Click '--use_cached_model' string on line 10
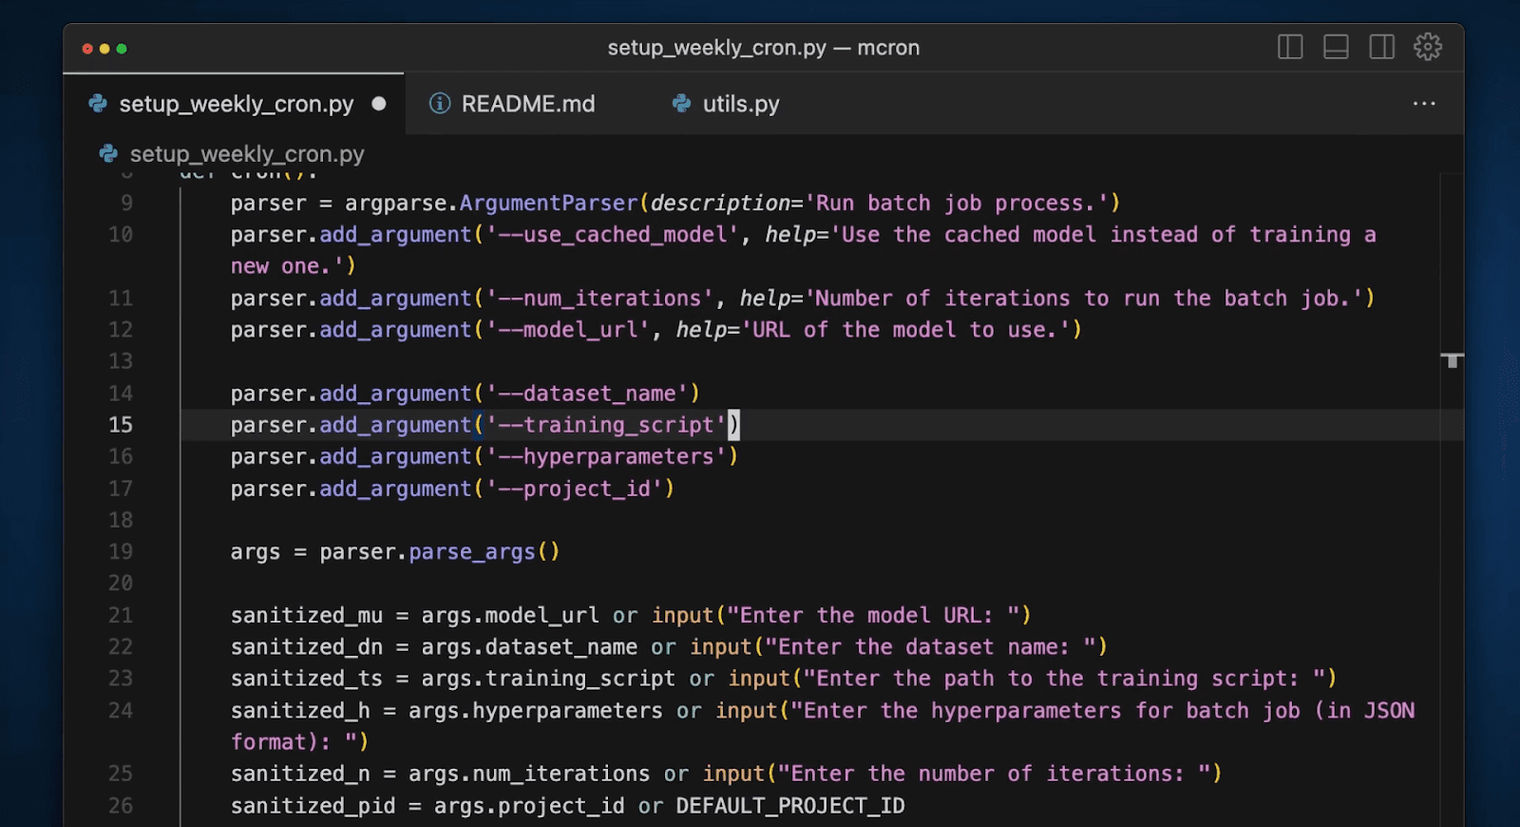Screen dimensions: 1520x827 tap(612, 235)
